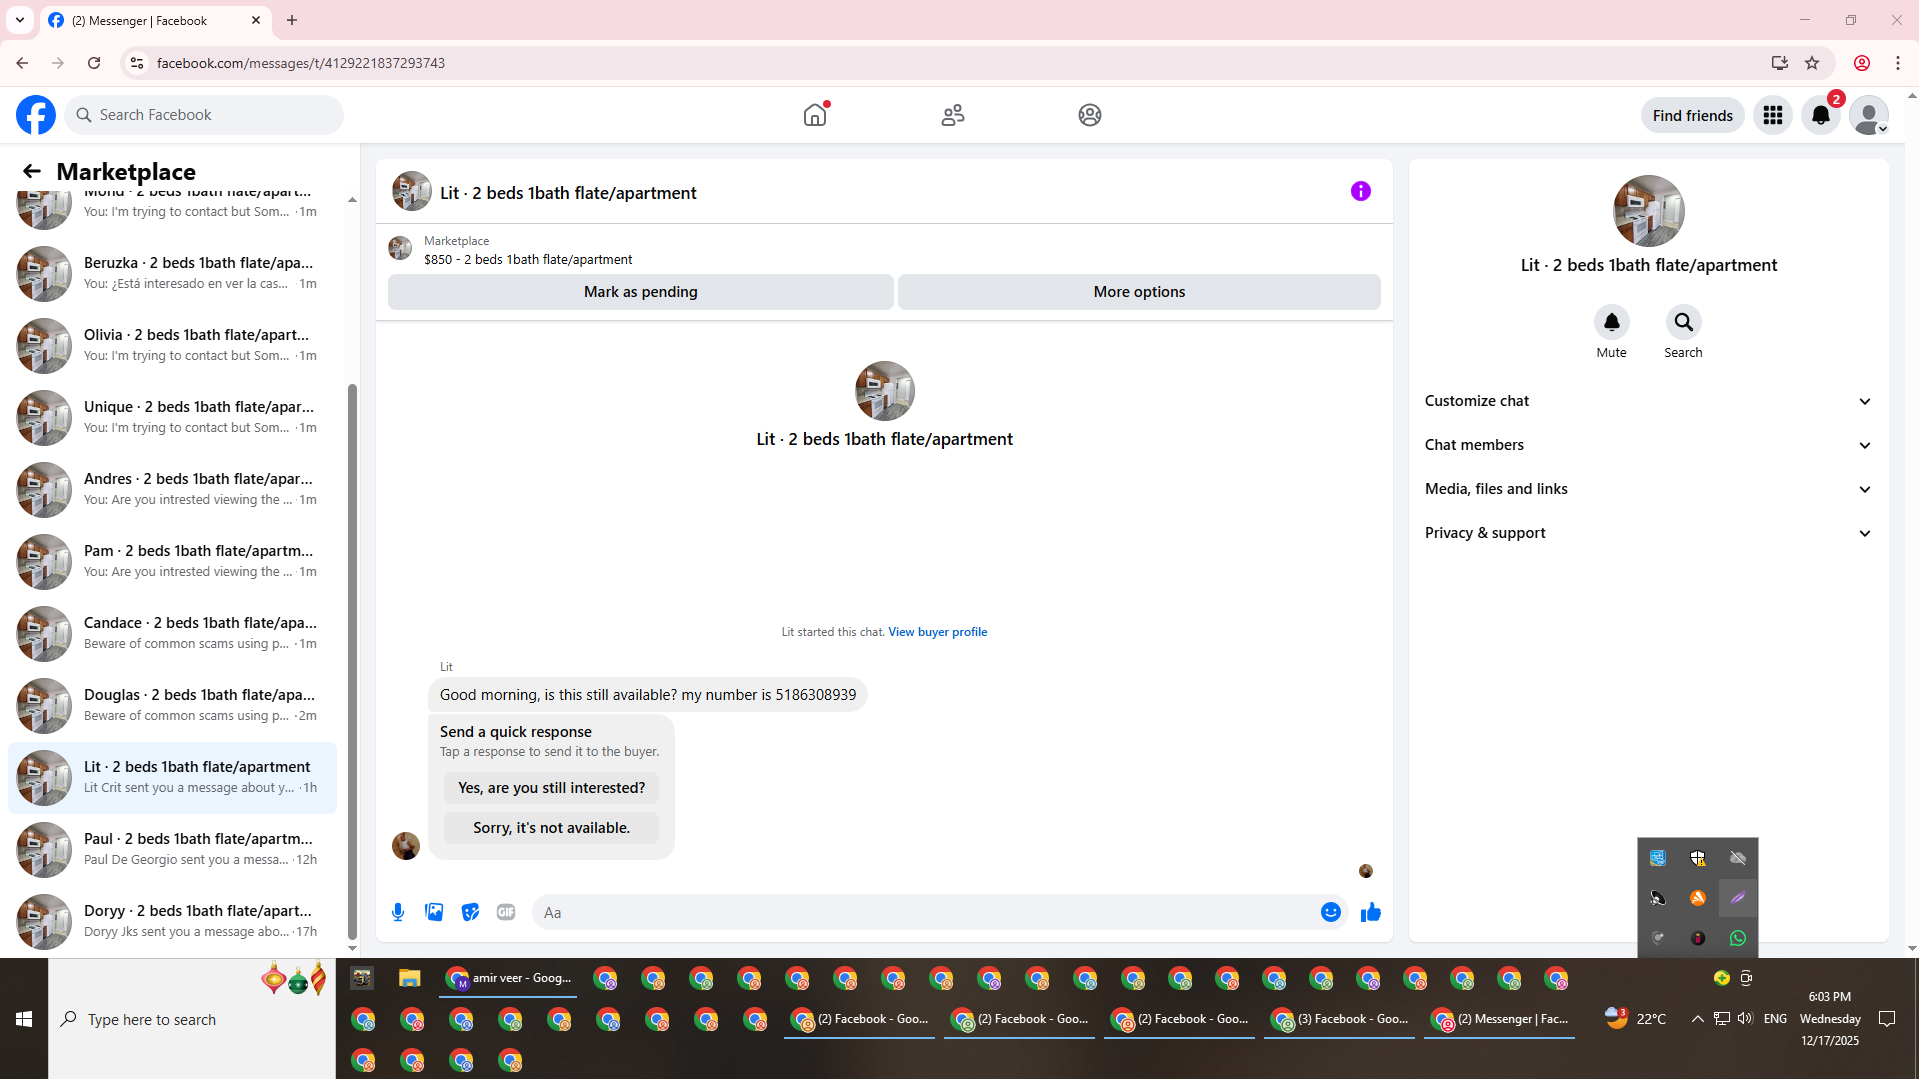Open File Explorer from the taskbar
Image resolution: width=1919 pixels, height=1079 pixels.
click(x=409, y=978)
